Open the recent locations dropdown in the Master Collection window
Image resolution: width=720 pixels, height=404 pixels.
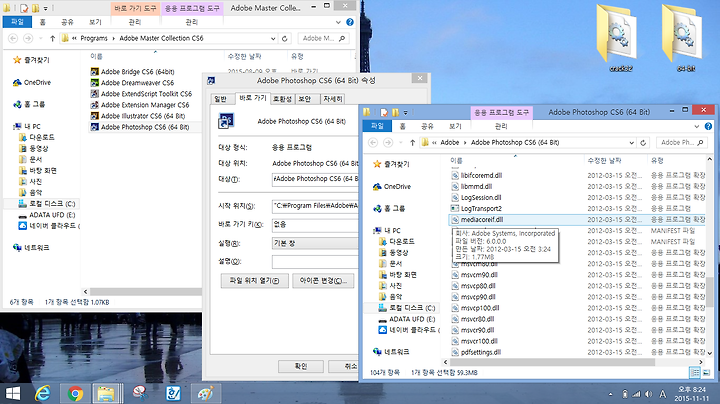pos(40,39)
